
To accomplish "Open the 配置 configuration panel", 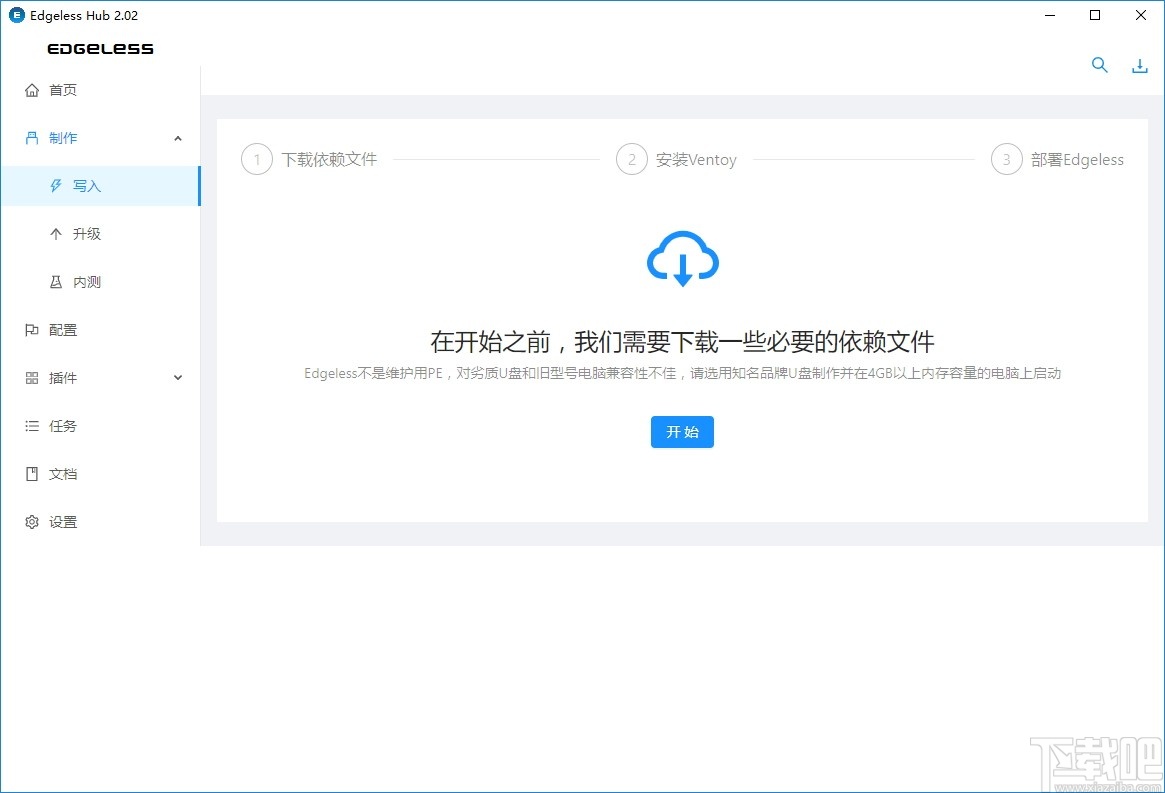I will click(61, 329).
